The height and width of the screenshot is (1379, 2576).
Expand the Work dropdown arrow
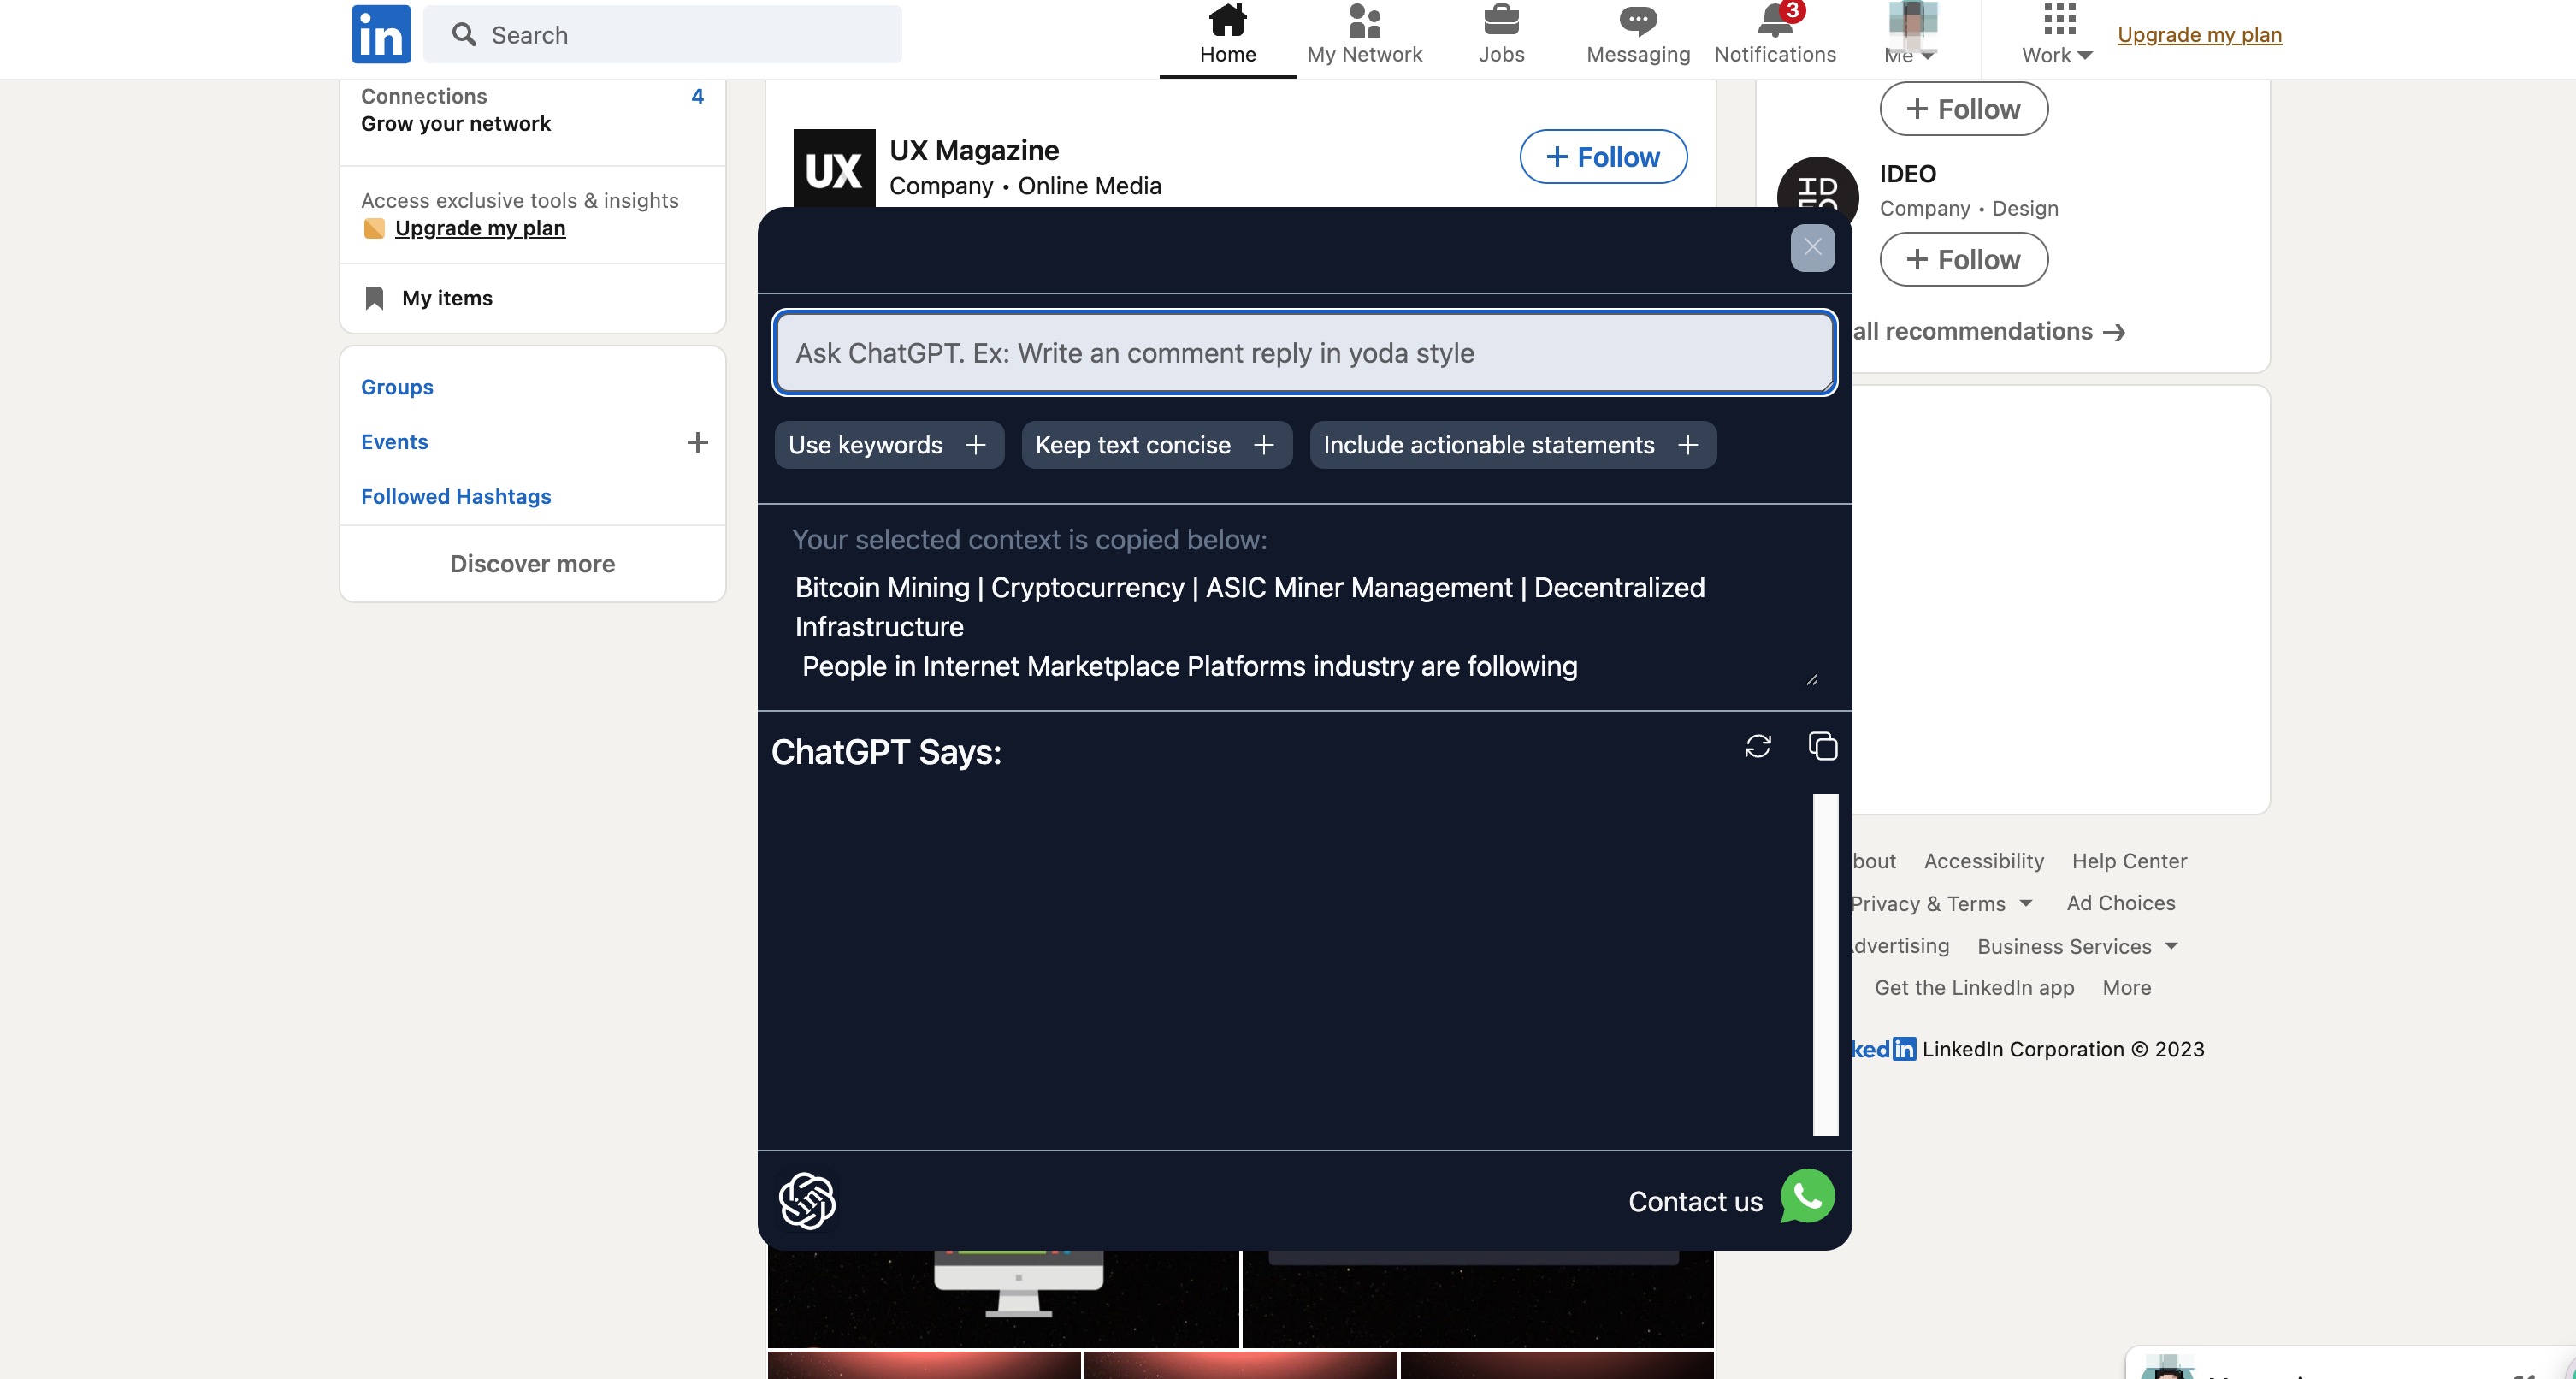[2084, 56]
